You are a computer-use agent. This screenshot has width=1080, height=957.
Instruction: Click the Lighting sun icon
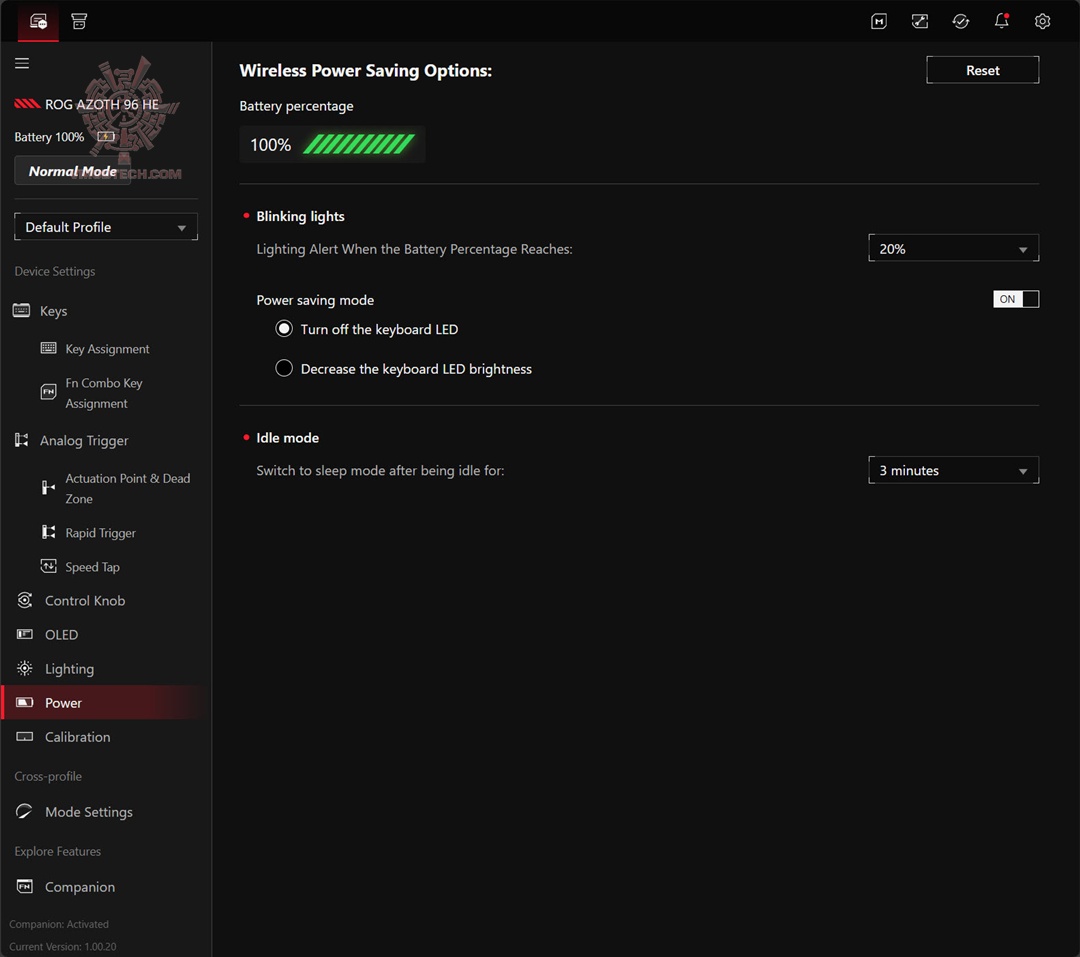[x=25, y=668]
